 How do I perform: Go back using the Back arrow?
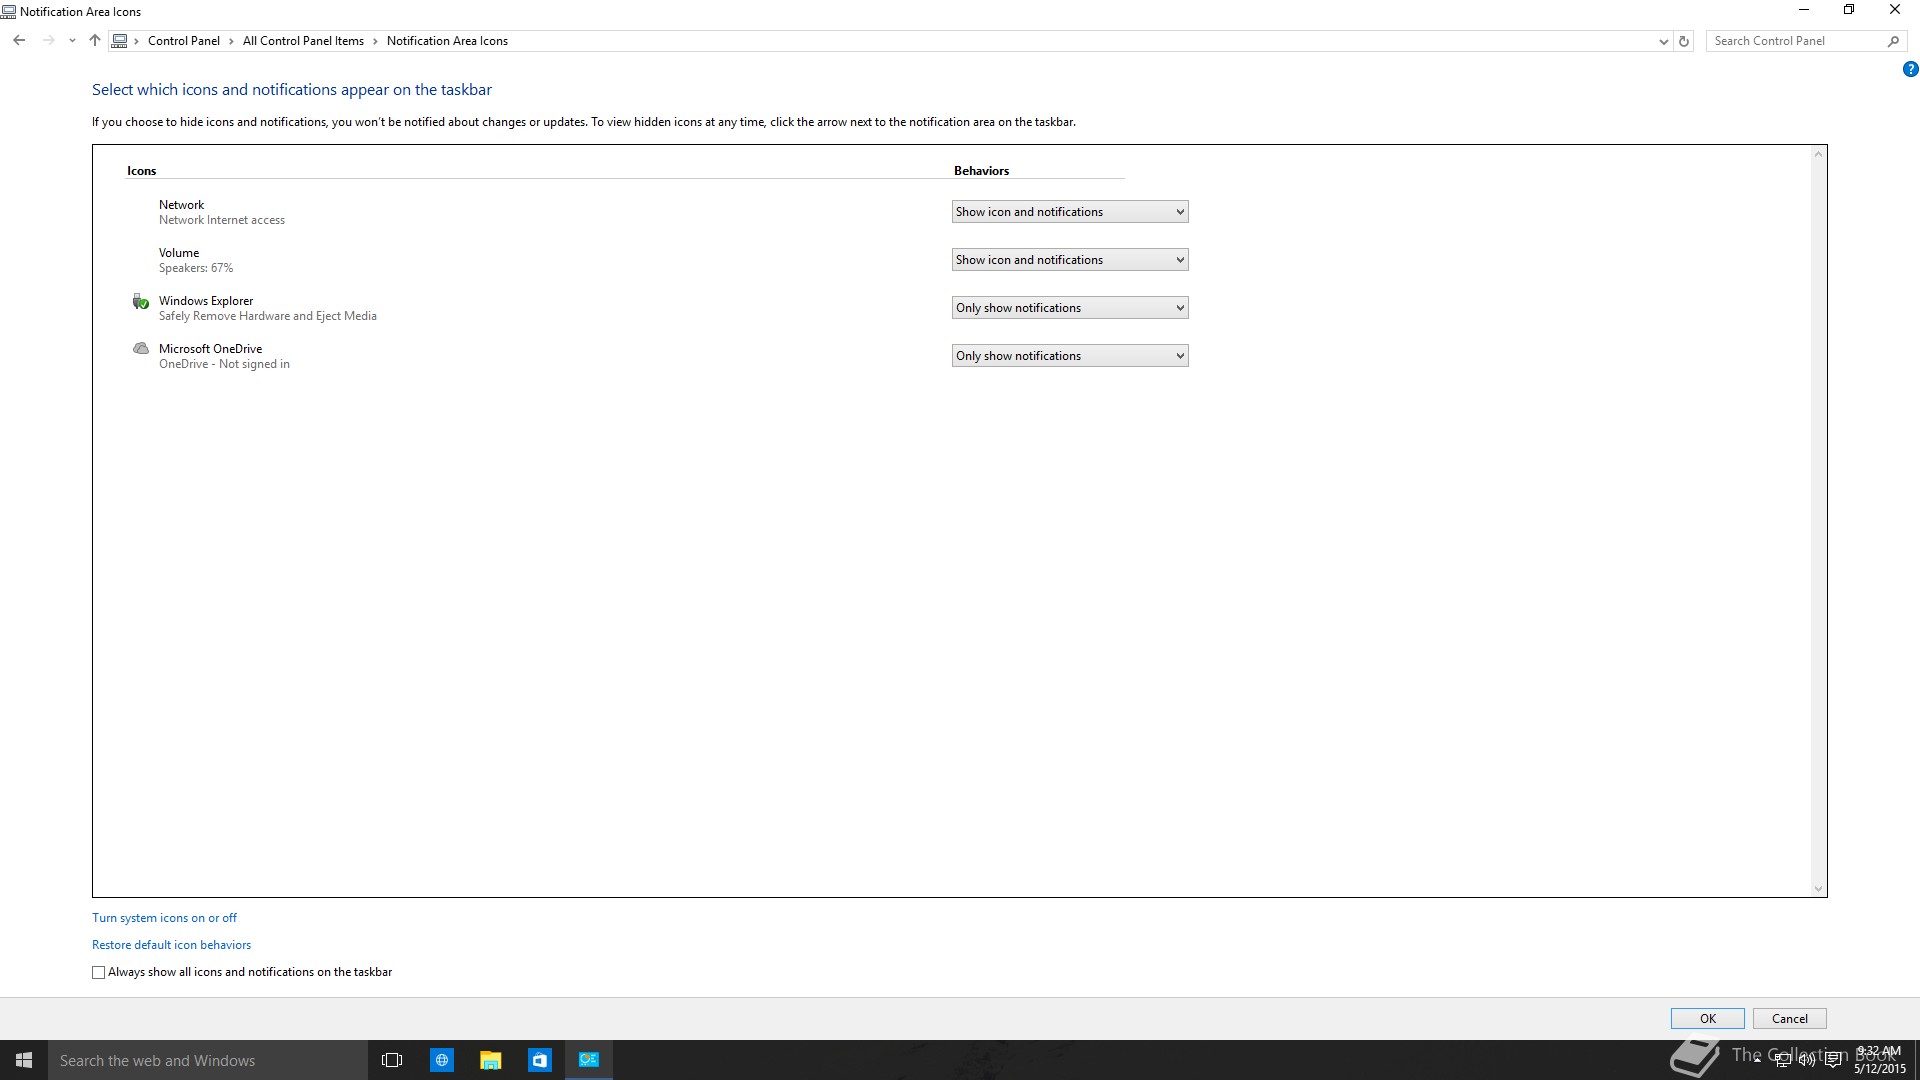pos(19,41)
